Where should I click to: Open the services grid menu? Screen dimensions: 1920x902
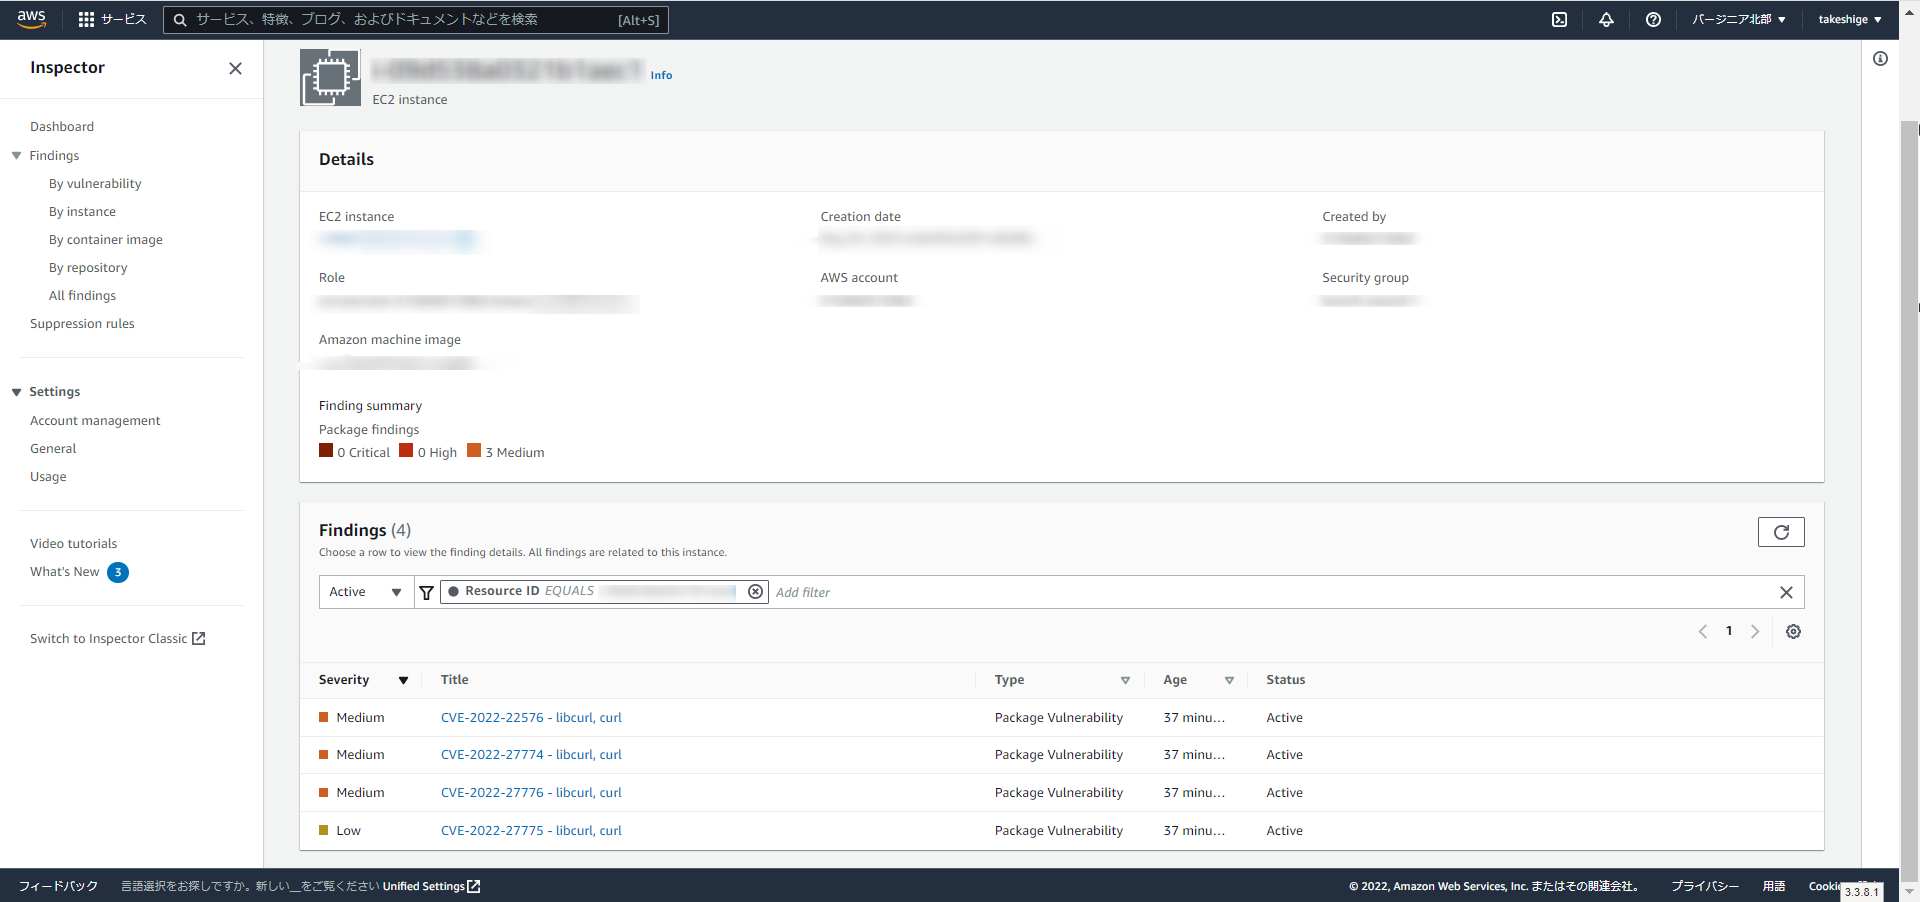[87, 19]
